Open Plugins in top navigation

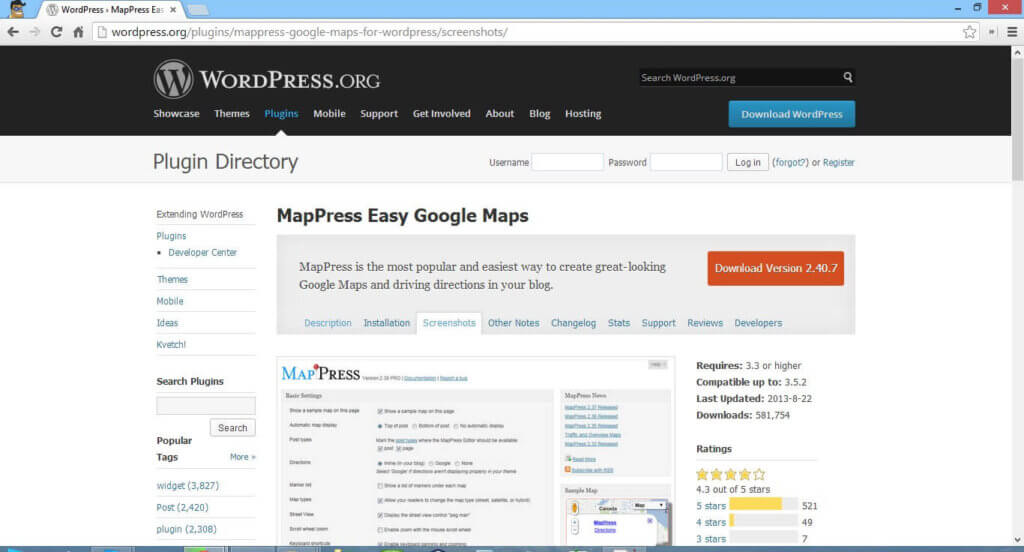[281, 114]
